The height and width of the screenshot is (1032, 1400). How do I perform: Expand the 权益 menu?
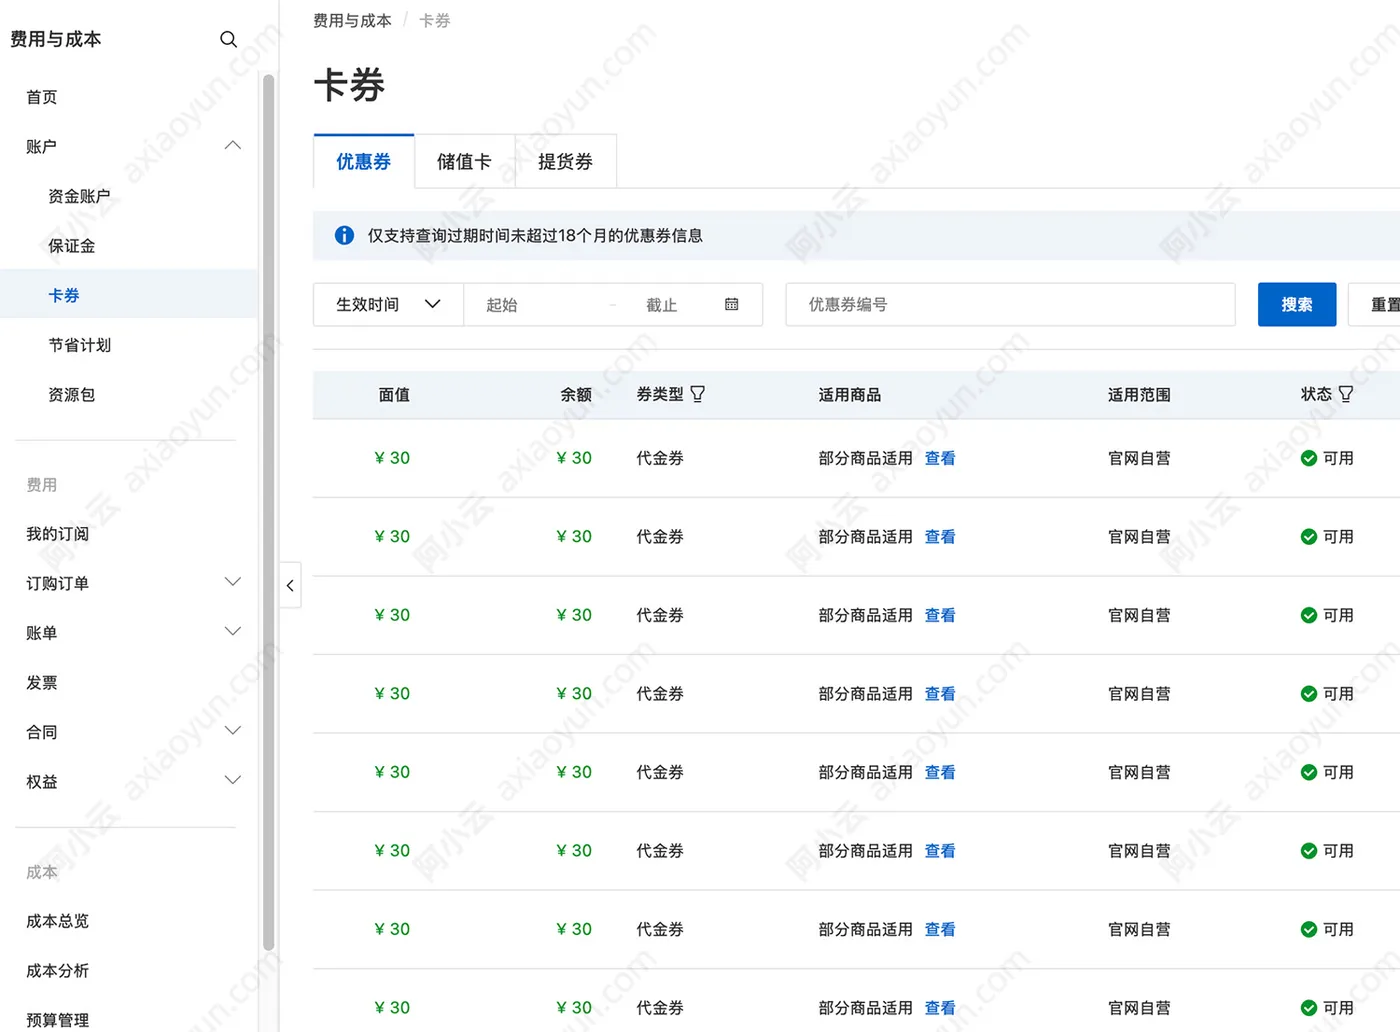click(x=233, y=780)
